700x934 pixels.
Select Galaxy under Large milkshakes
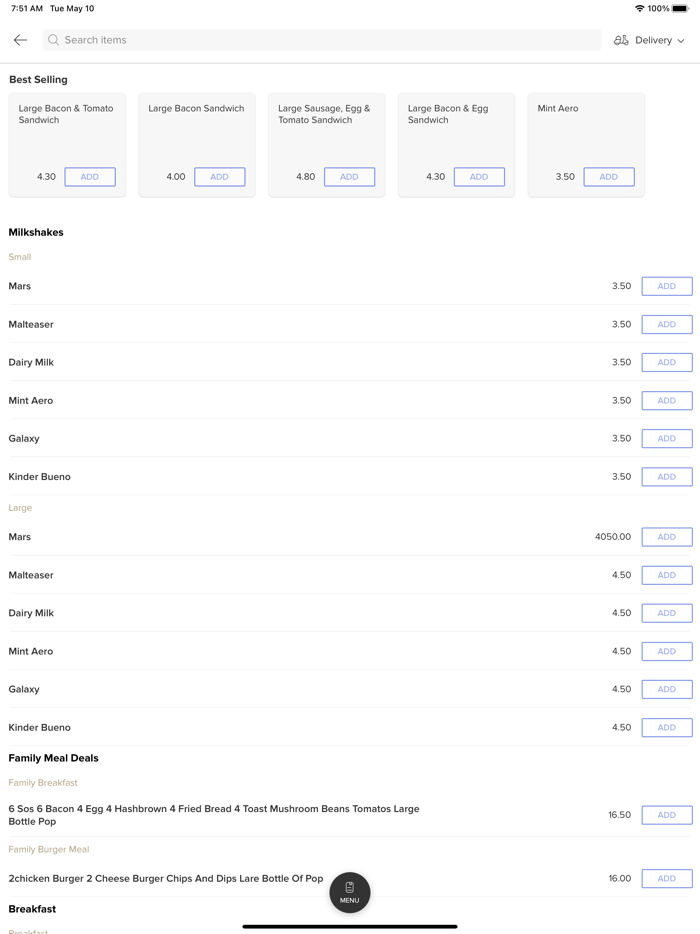point(24,689)
